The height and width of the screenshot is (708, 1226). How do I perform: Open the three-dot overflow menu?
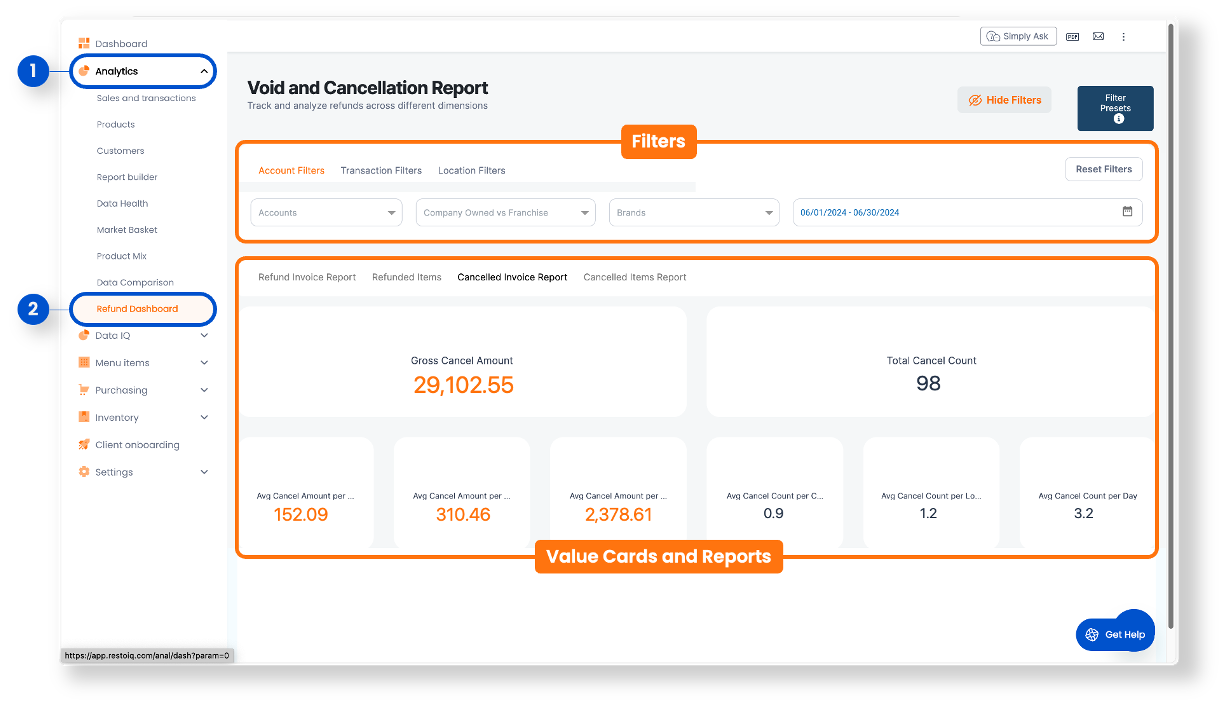1123,36
